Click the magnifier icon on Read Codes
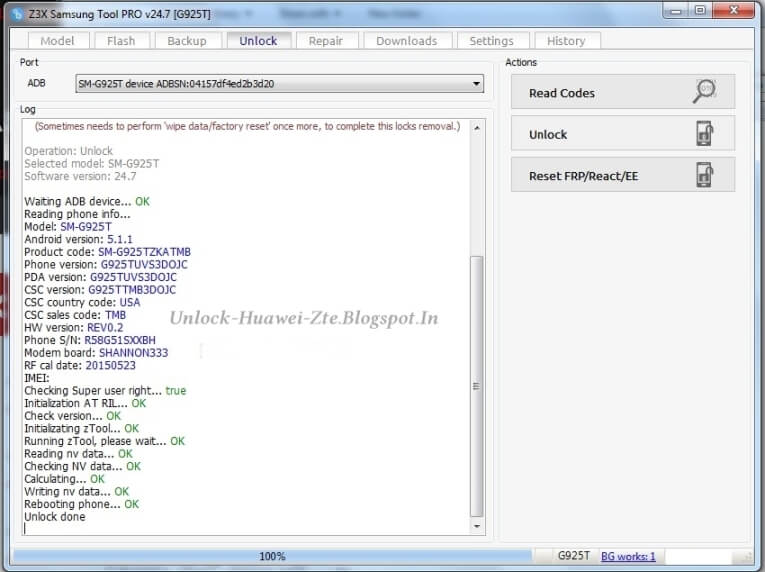This screenshot has height=572, width=765. tap(704, 91)
